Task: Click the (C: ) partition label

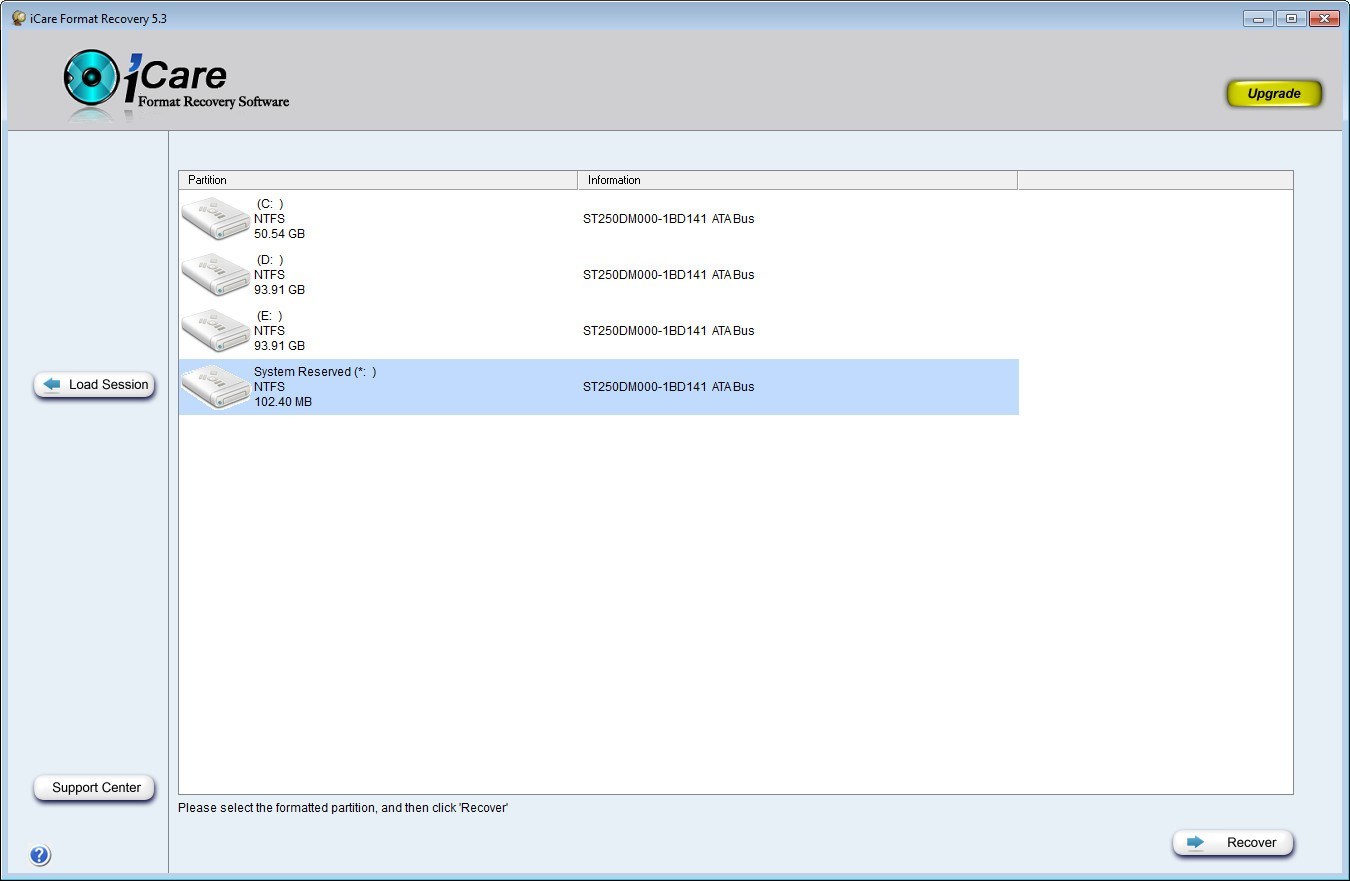Action: (x=270, y=204)
